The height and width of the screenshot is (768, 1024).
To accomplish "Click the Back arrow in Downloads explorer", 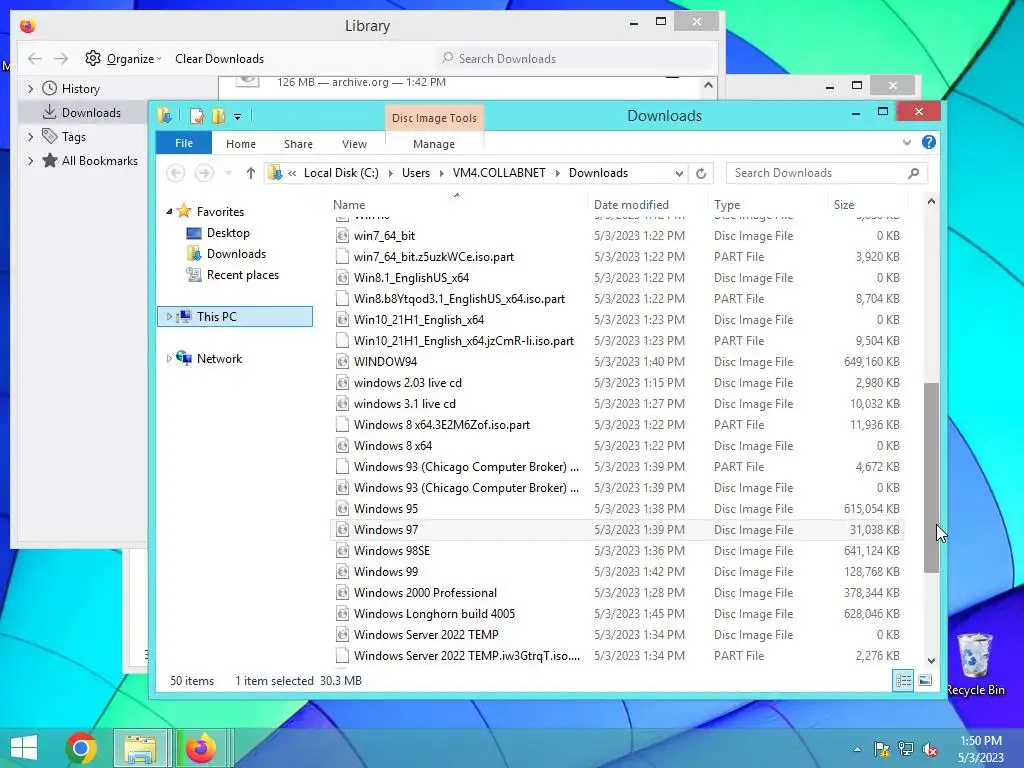I will tap(175, 173).
